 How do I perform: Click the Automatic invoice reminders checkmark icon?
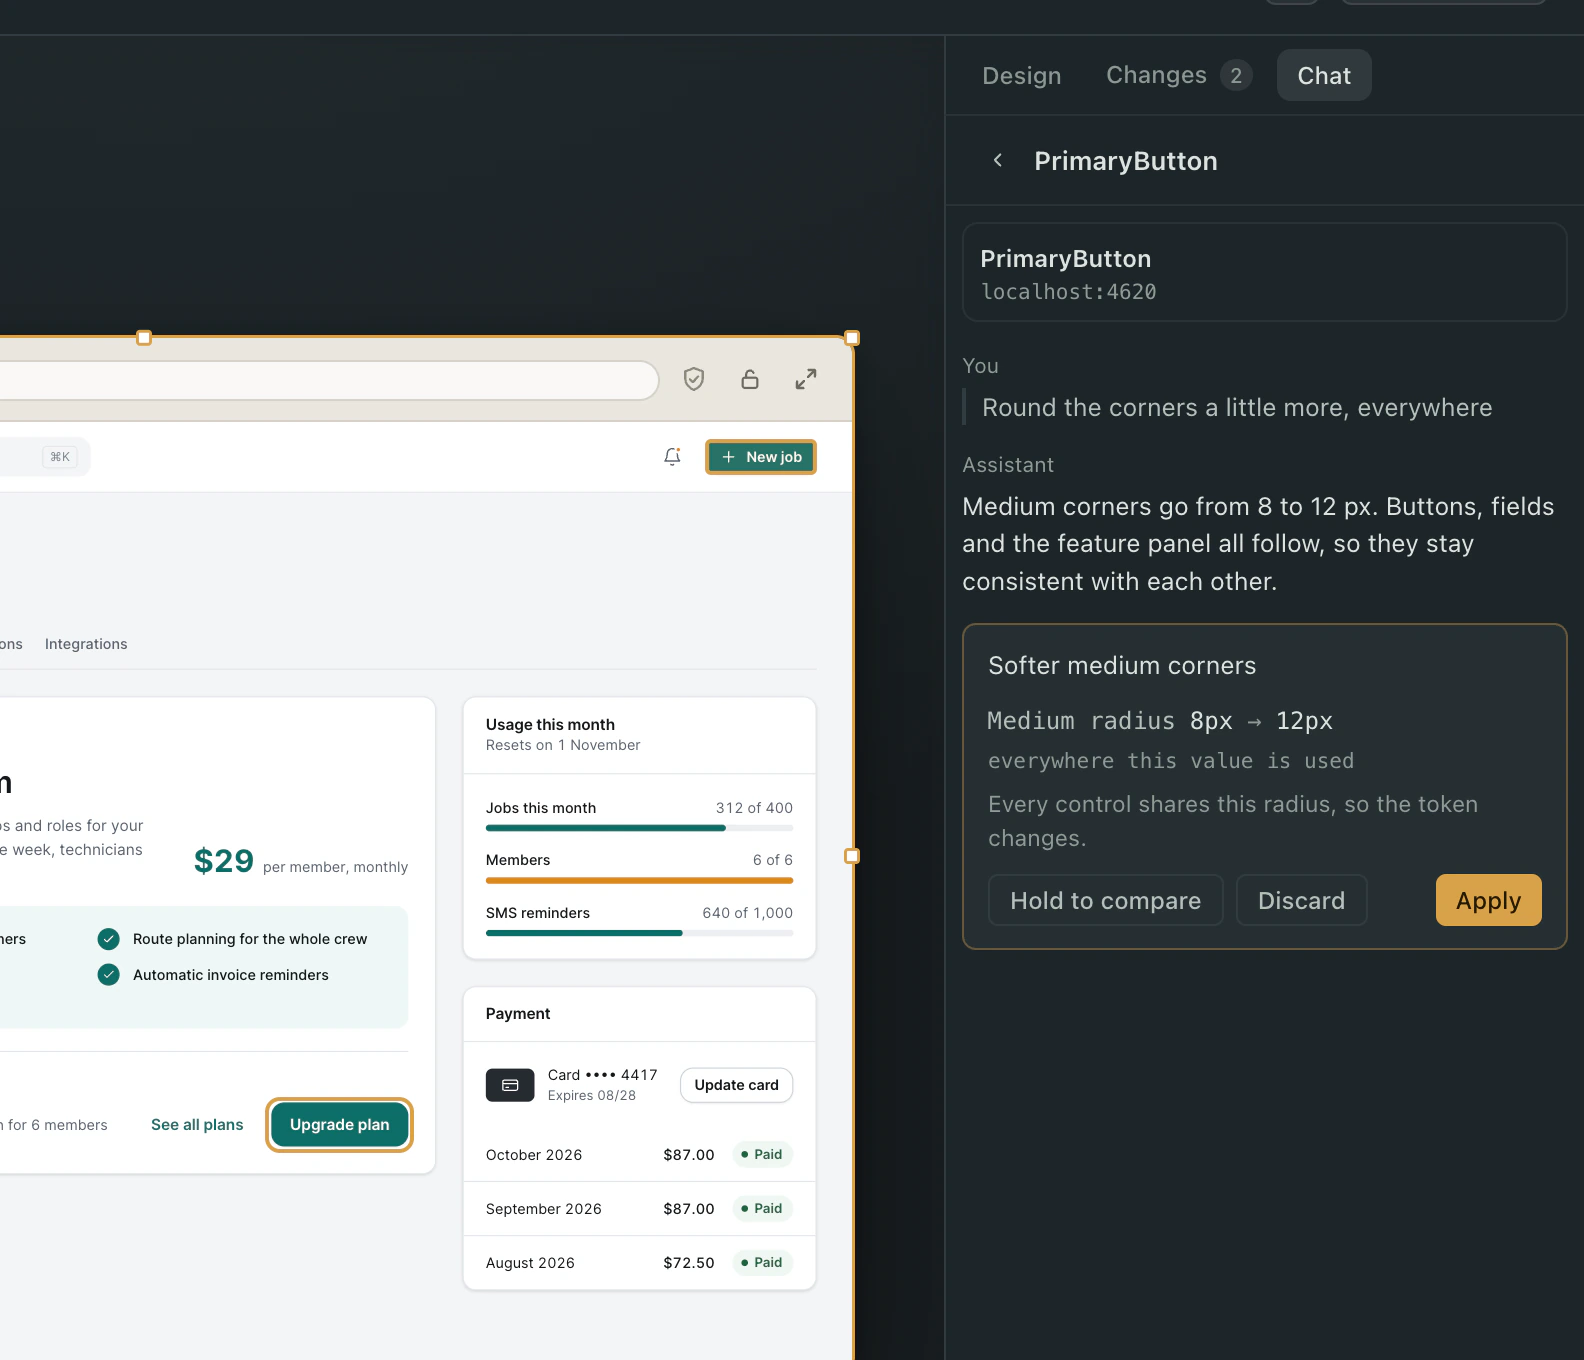click(x=109, y=975)
